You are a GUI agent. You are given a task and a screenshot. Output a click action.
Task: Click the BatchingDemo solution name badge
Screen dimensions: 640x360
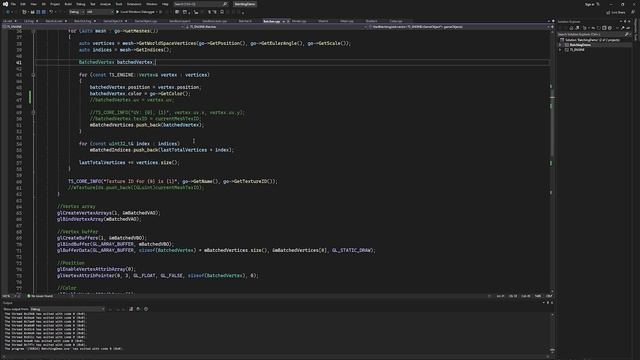[x=245, y=4]
